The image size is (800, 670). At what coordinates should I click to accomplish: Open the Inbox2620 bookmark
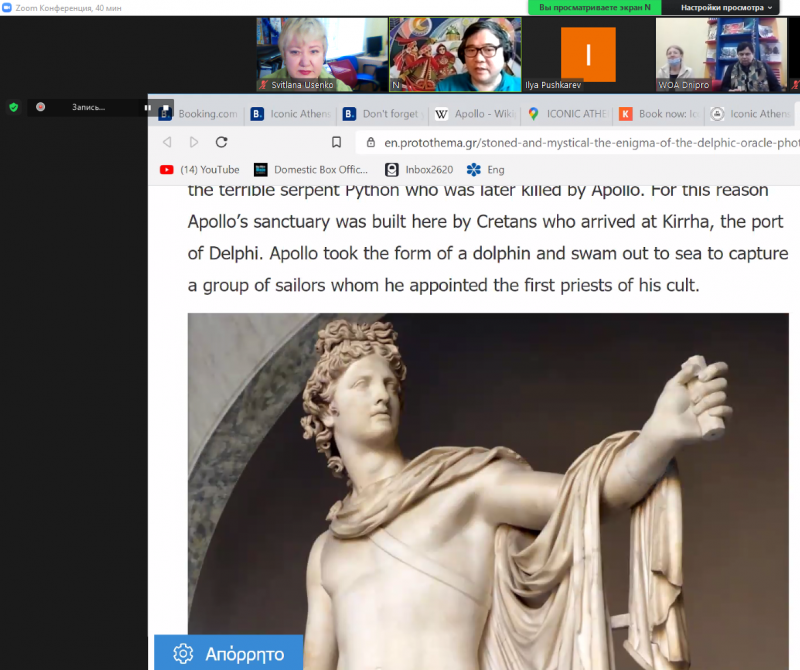[x=419, y=169]
